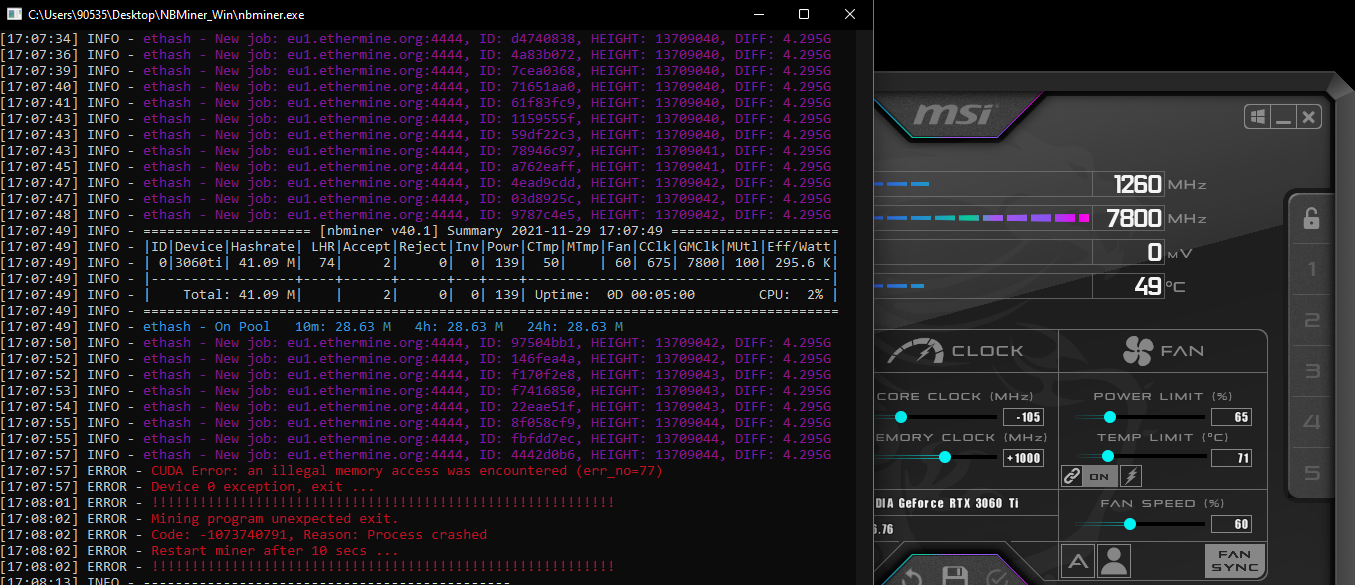Image resolution: width=1355 pixels, height=585 pixels.
Task: Click the Total: 41.09 M hashrate row
Action: point(491,295)
